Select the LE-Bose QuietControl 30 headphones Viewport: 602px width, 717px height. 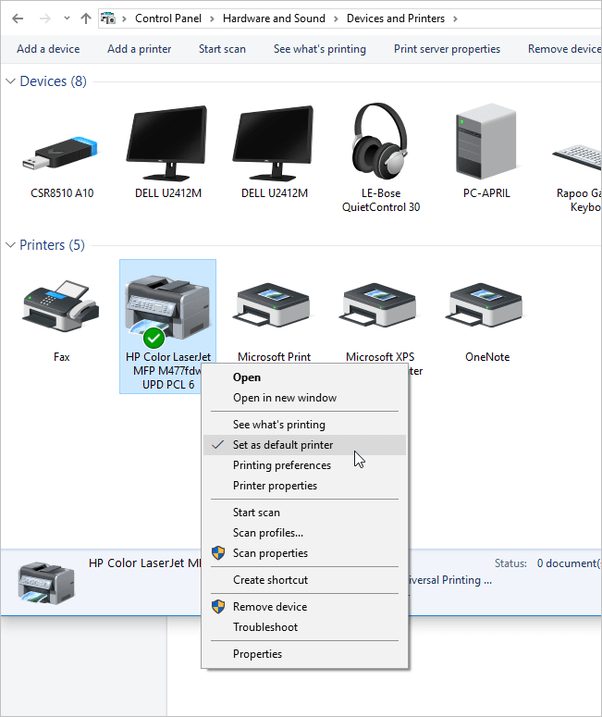point(380,141)
